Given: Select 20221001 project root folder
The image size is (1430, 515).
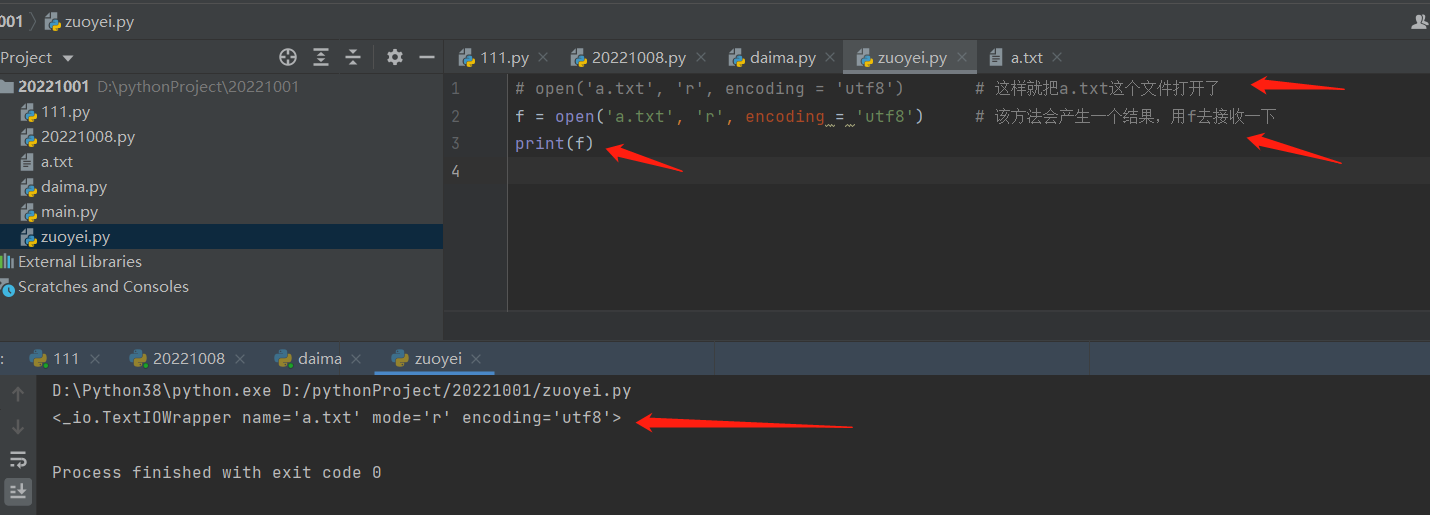Looking at the screenshot, I should point(53,87).
